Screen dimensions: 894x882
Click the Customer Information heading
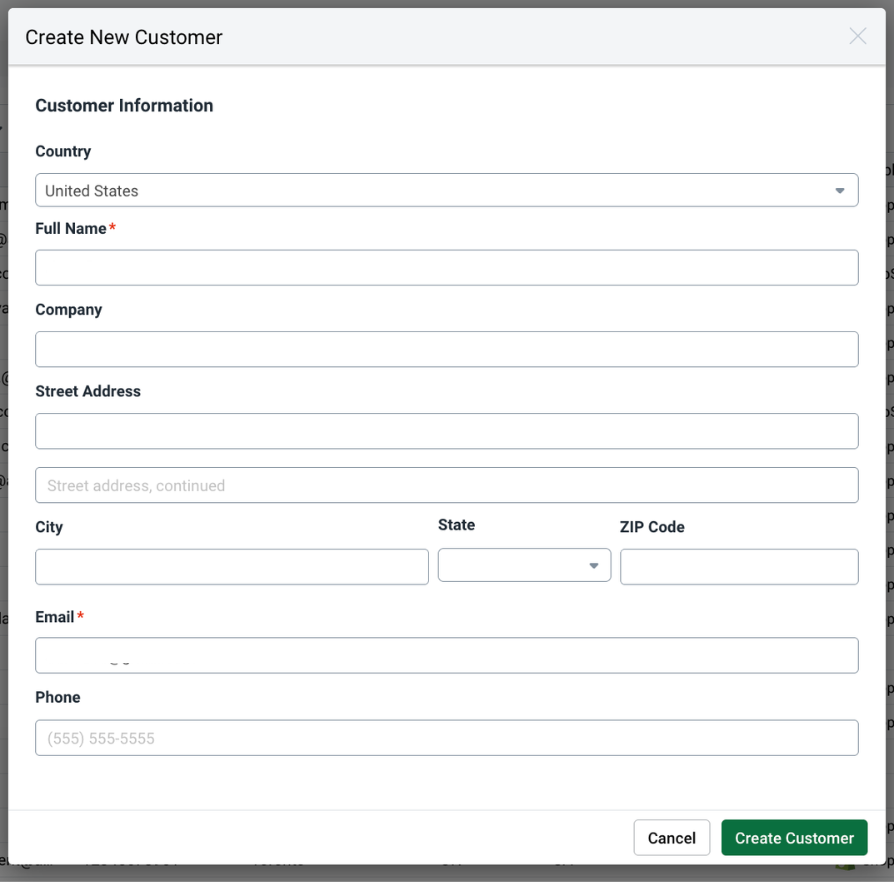[x=124, y=105]
